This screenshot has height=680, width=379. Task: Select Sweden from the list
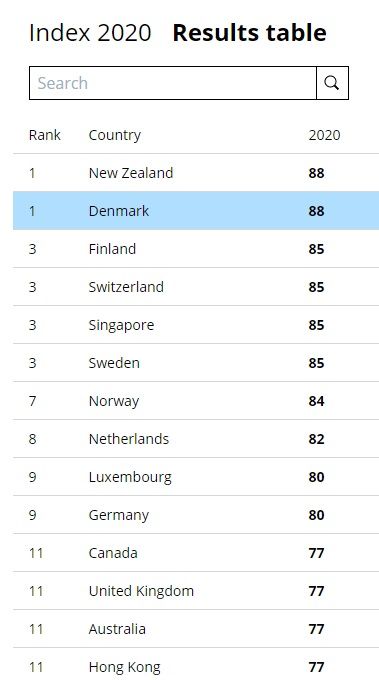tap(196, 363)
